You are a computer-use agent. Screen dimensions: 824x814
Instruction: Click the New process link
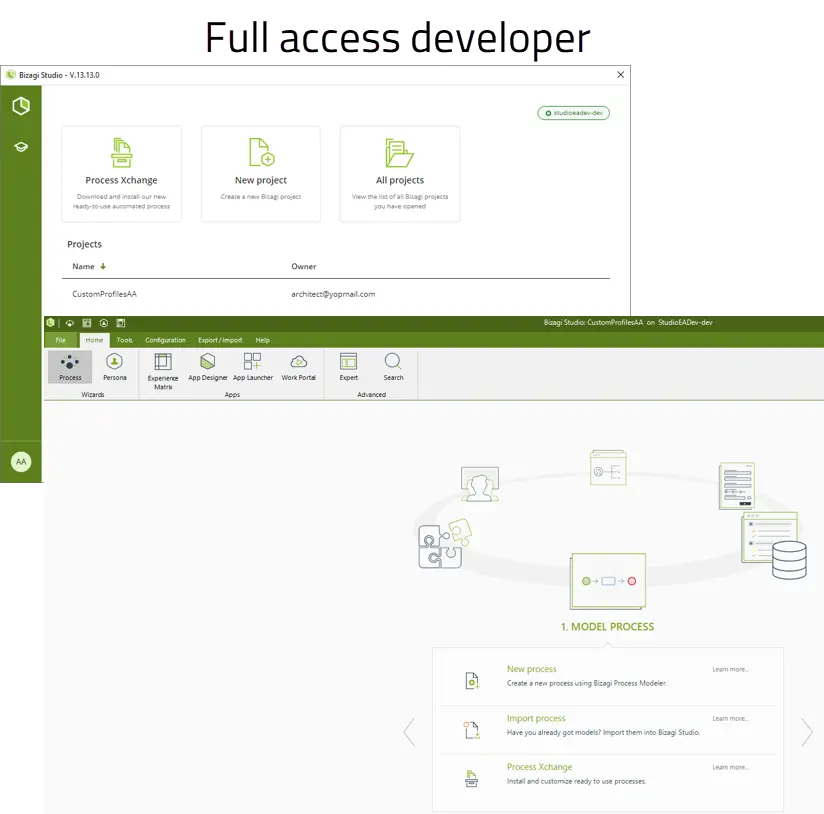pyautogui.click(x=531, y=669)
